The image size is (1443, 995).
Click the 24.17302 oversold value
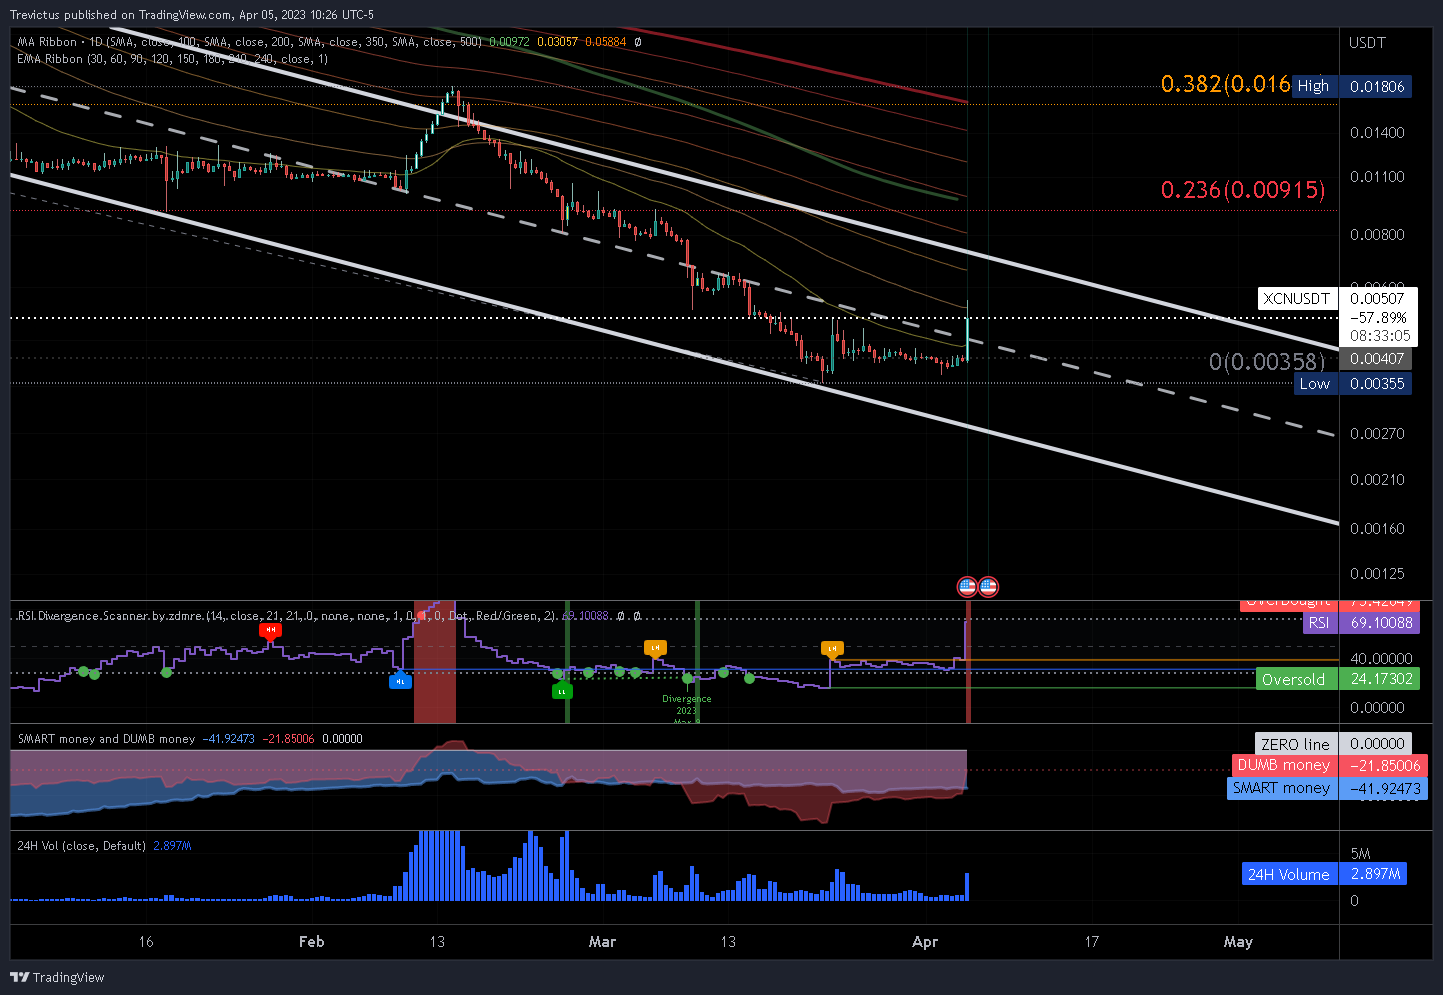click(x=1381, y=679)
